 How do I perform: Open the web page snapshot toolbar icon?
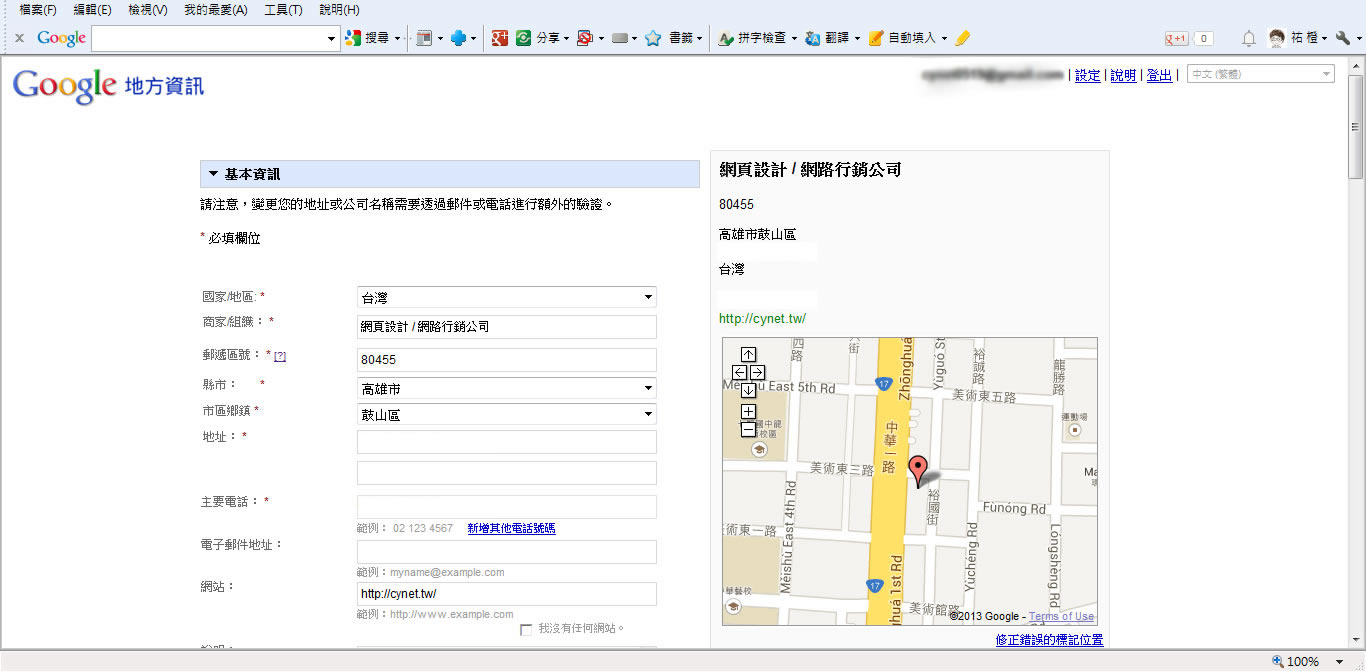424,38
